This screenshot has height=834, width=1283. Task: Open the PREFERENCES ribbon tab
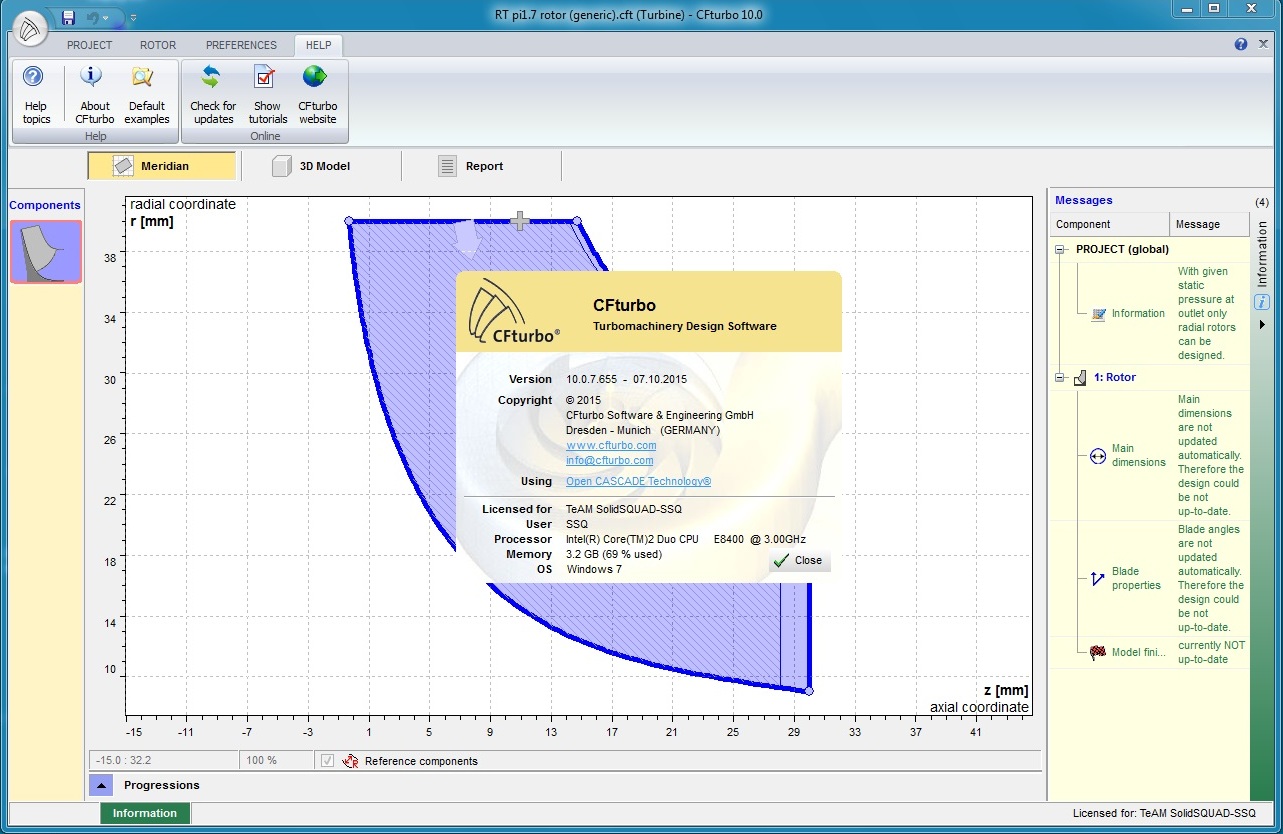241,45
